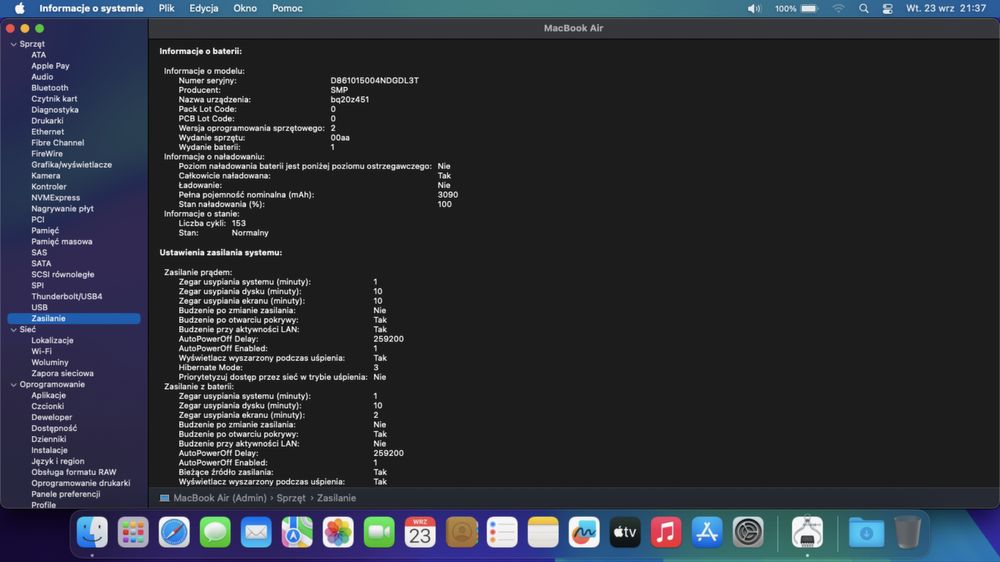This screenshot has width=1000, height=562.
Task: Open the Maps app in the Dock
Action: pyautogui.click(x=297, y=532)
